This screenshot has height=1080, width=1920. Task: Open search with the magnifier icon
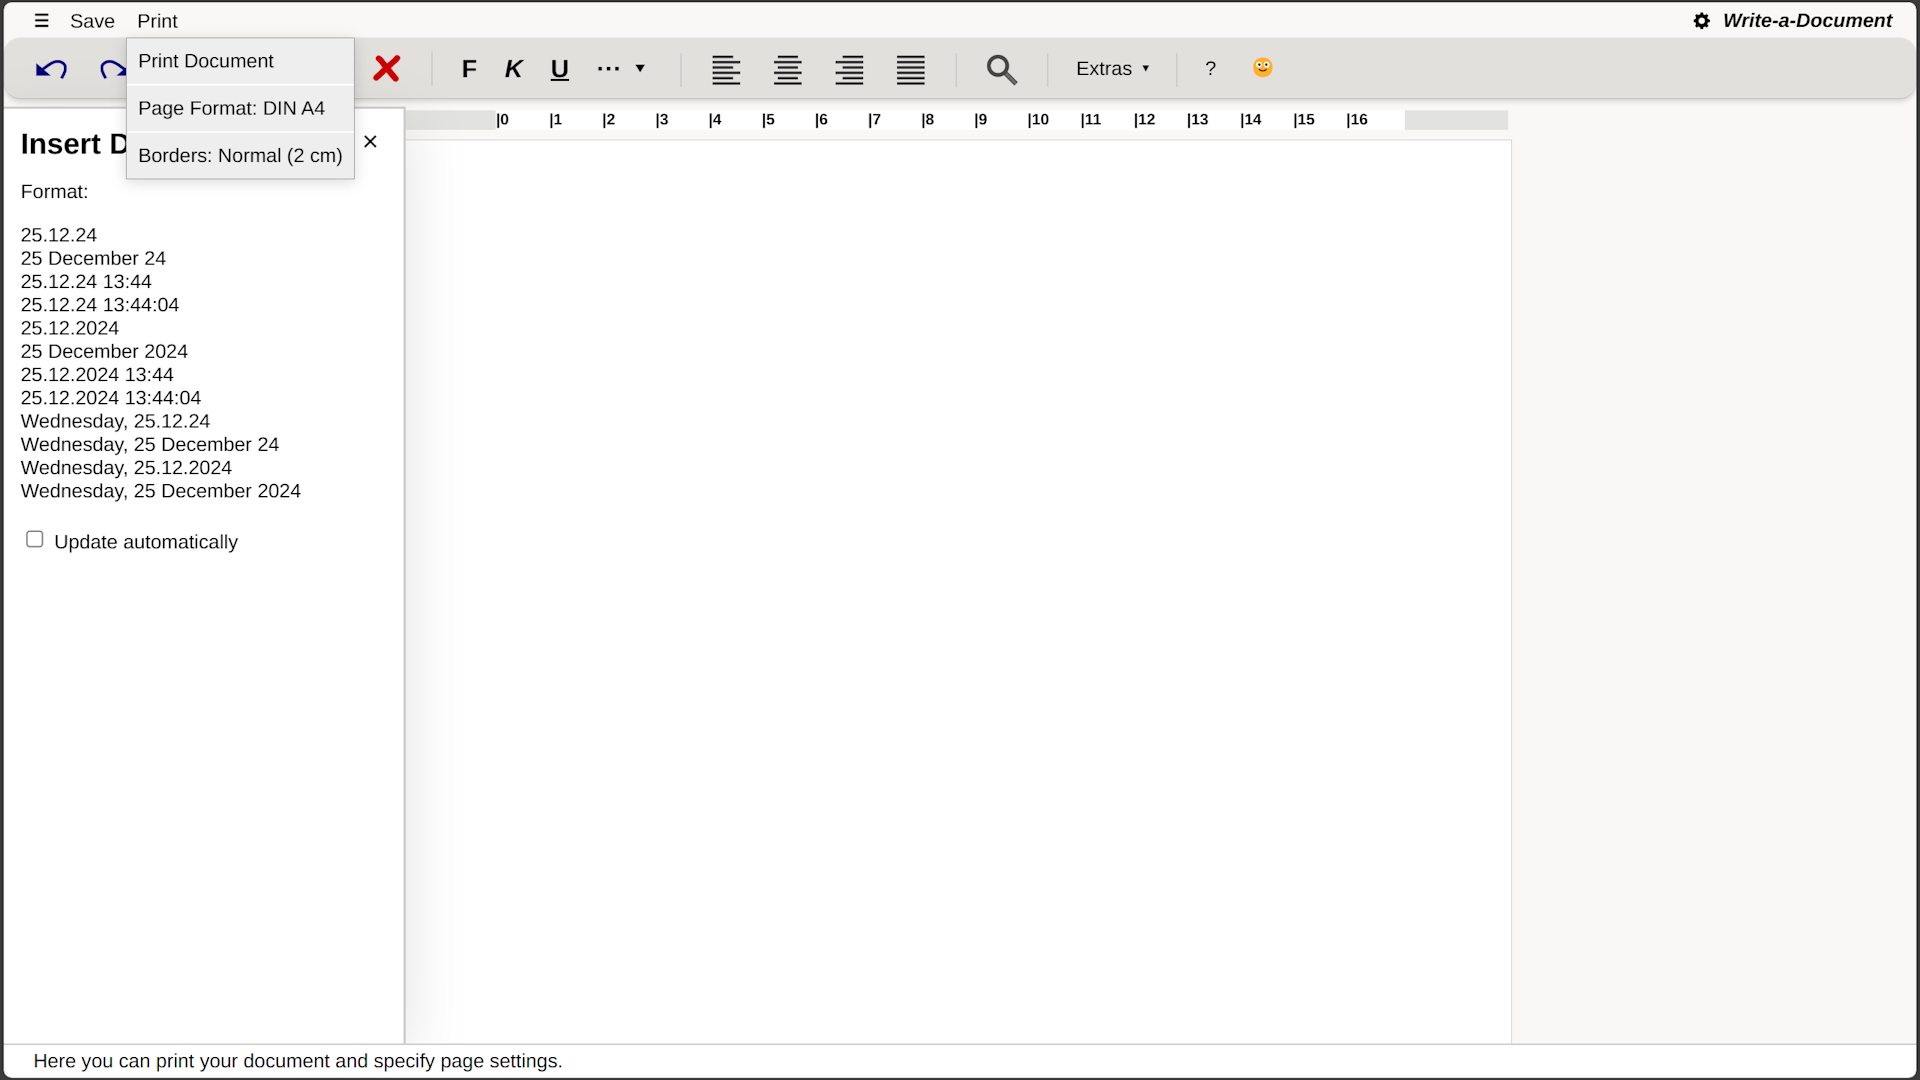[x=1001, y=70]
